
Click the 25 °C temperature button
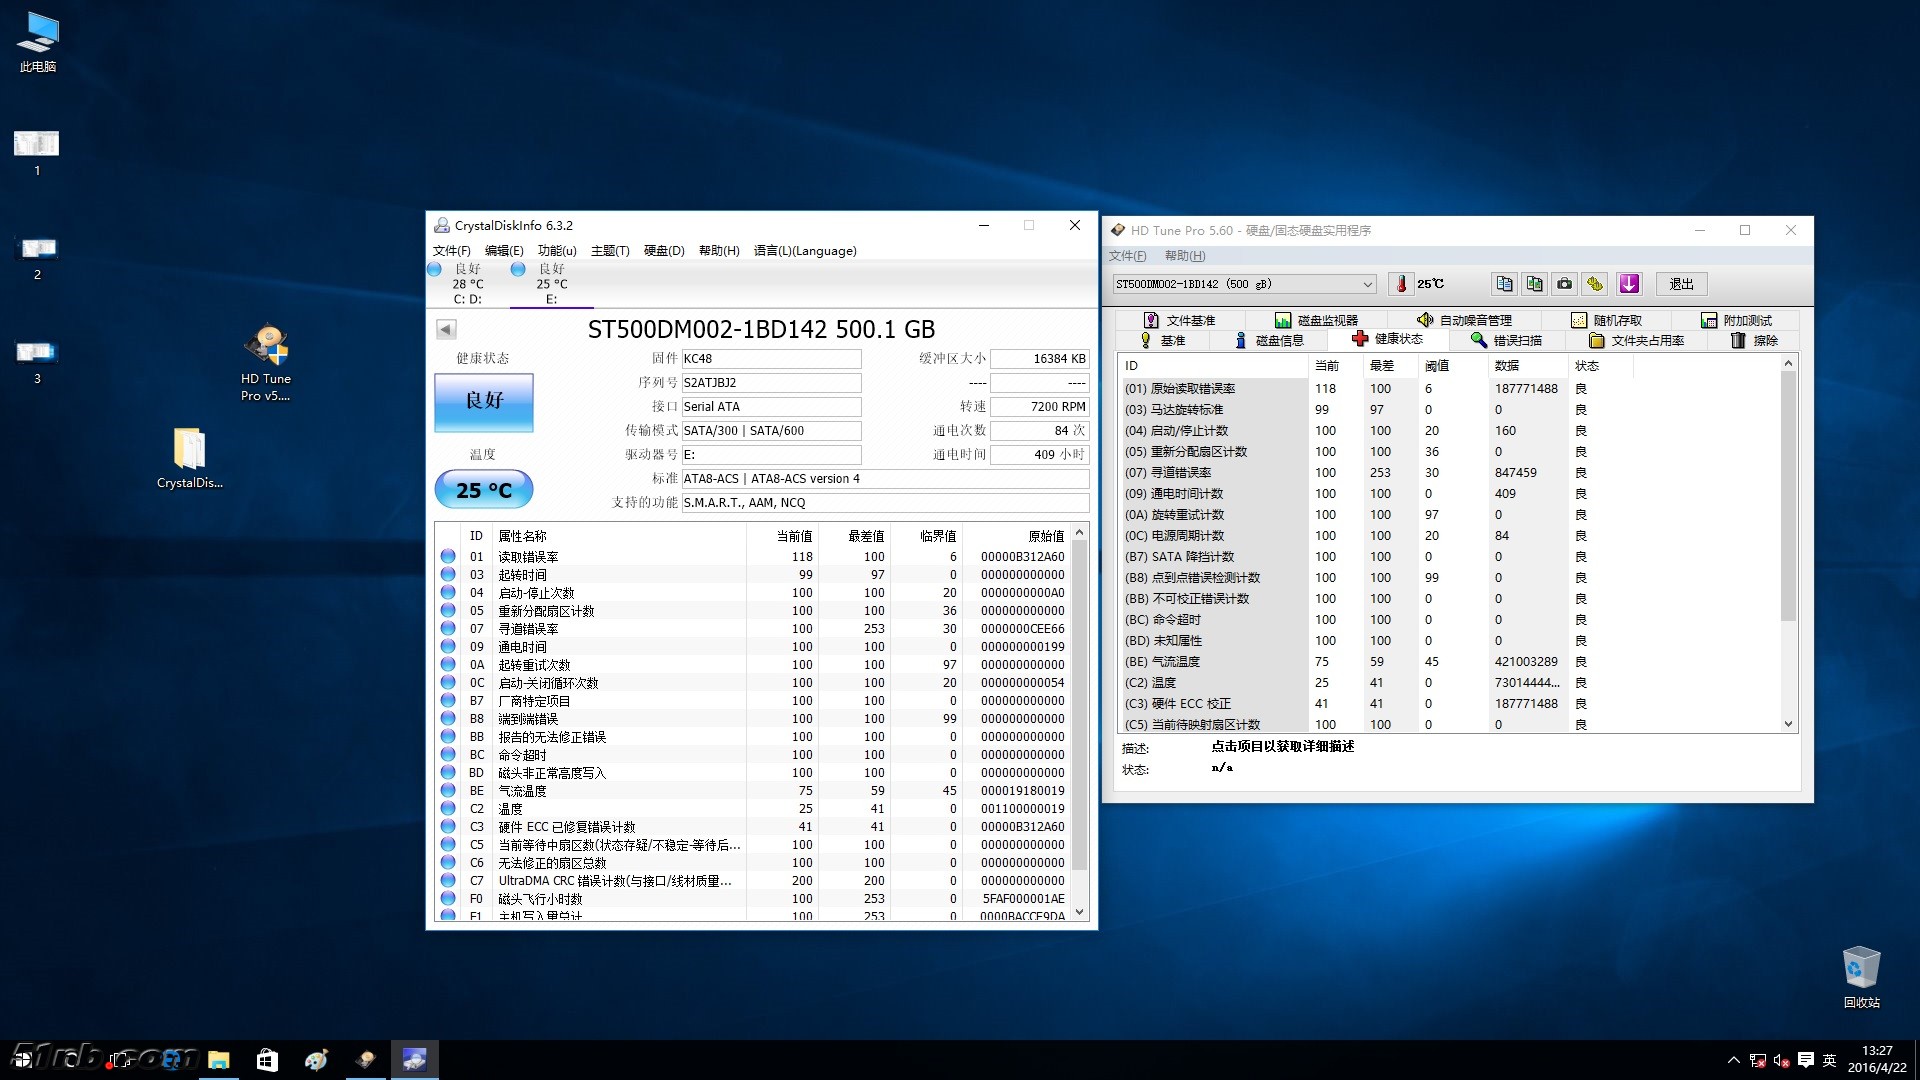pos(484,490)
